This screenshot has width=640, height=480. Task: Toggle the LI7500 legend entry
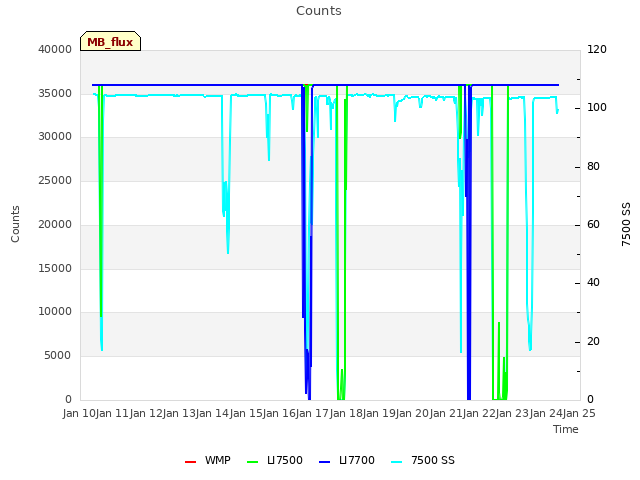[x=275, y=460]
